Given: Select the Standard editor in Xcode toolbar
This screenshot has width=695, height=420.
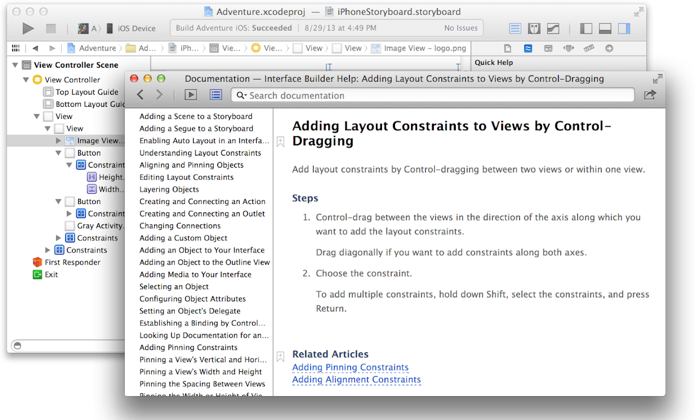Looking at the screenshot, I should 515,28.
